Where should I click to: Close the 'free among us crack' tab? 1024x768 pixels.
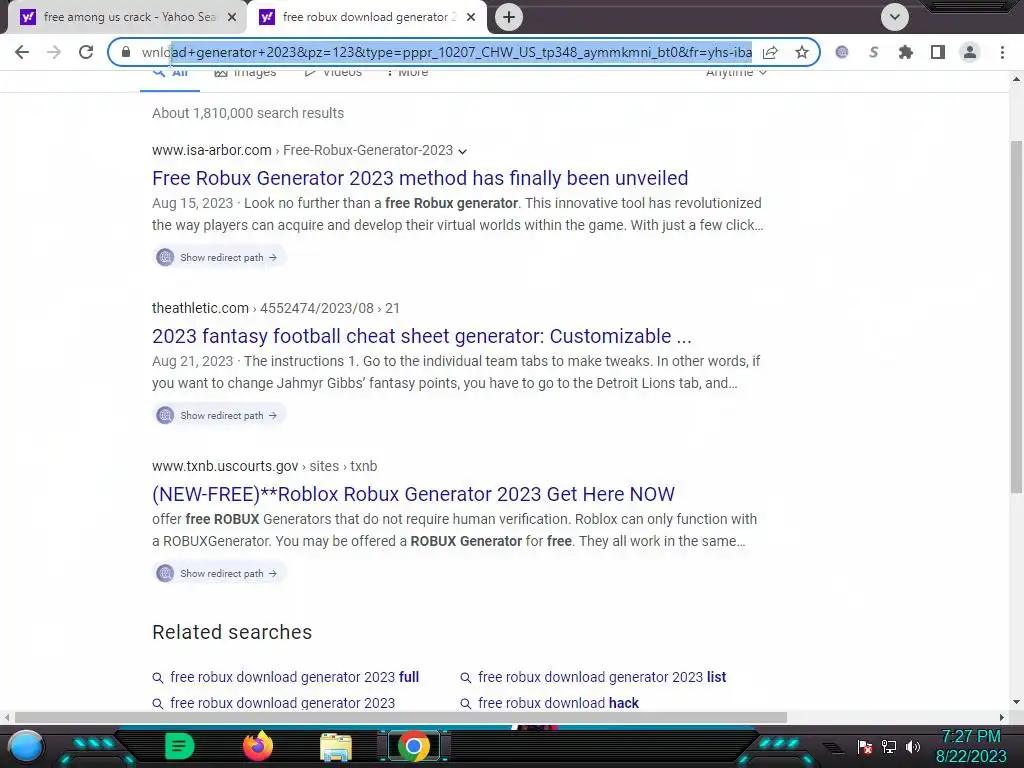[x=231, y=18]
